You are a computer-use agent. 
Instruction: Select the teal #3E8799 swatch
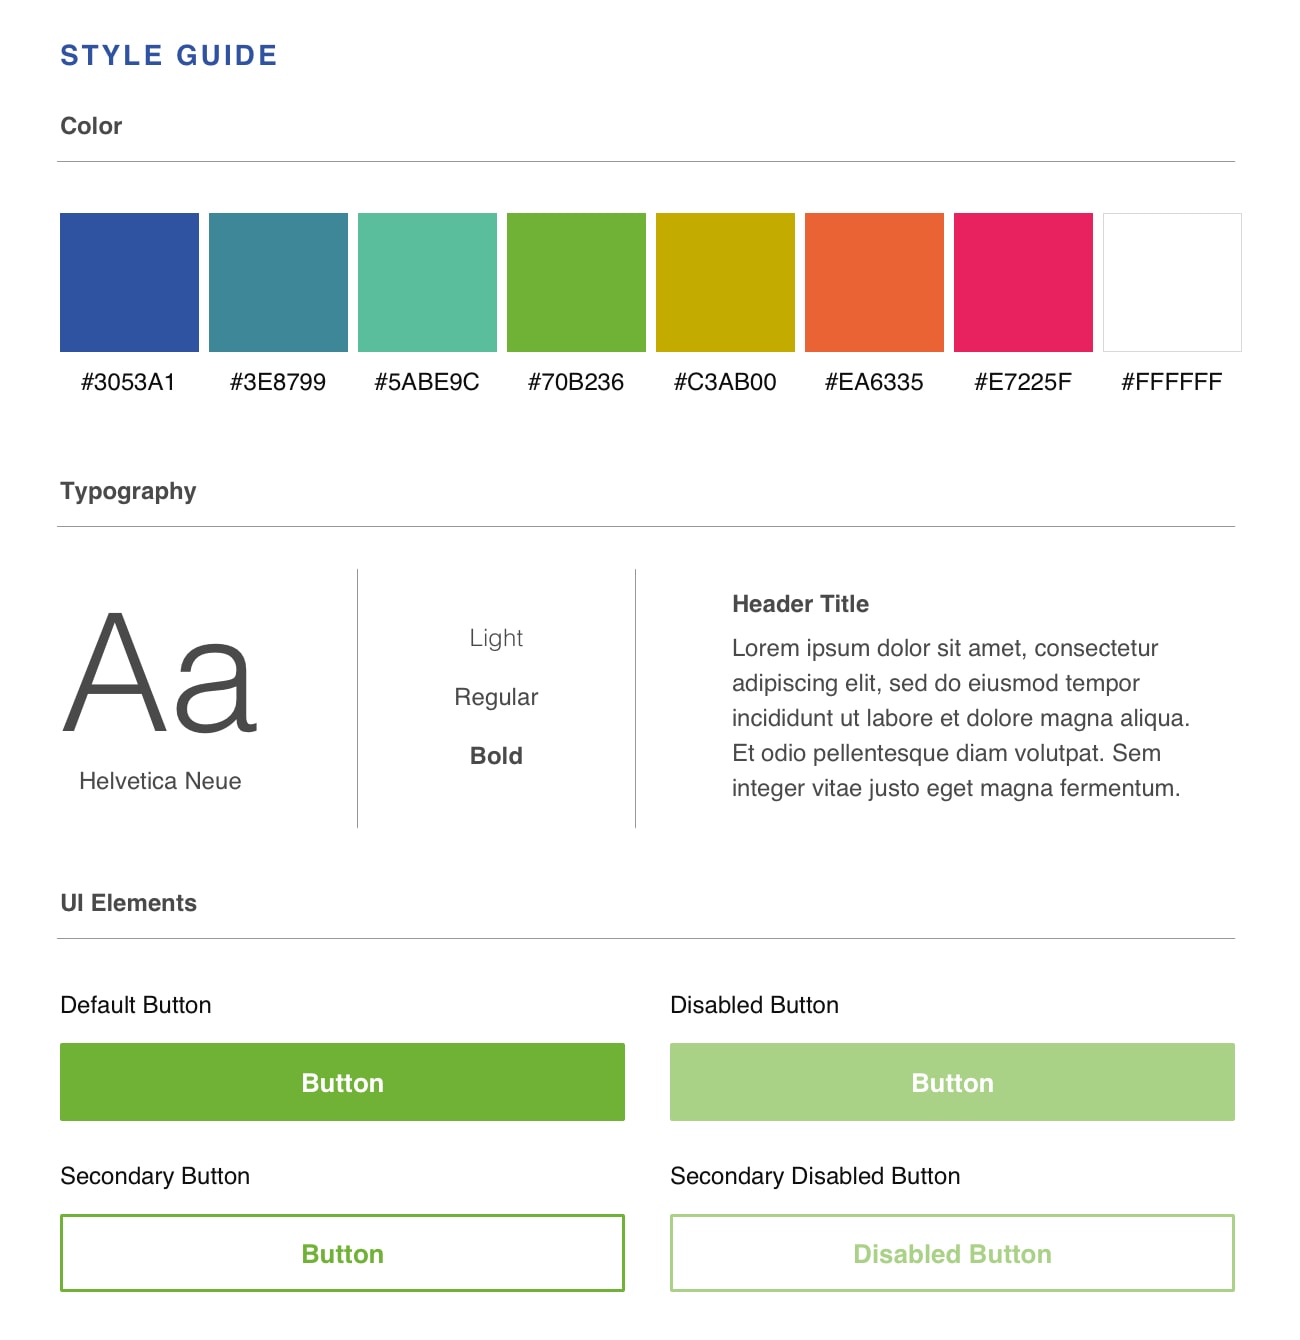pos(278,282)
